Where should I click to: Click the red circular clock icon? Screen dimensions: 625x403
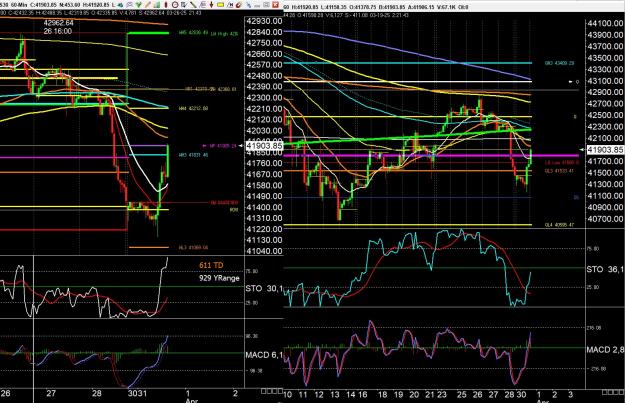point(175,5)
